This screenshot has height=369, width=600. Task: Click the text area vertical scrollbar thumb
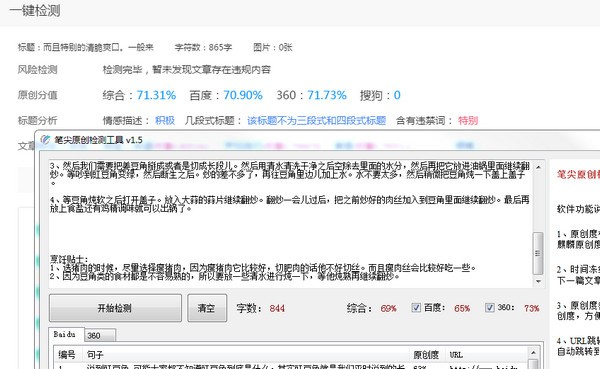(538, 253)
